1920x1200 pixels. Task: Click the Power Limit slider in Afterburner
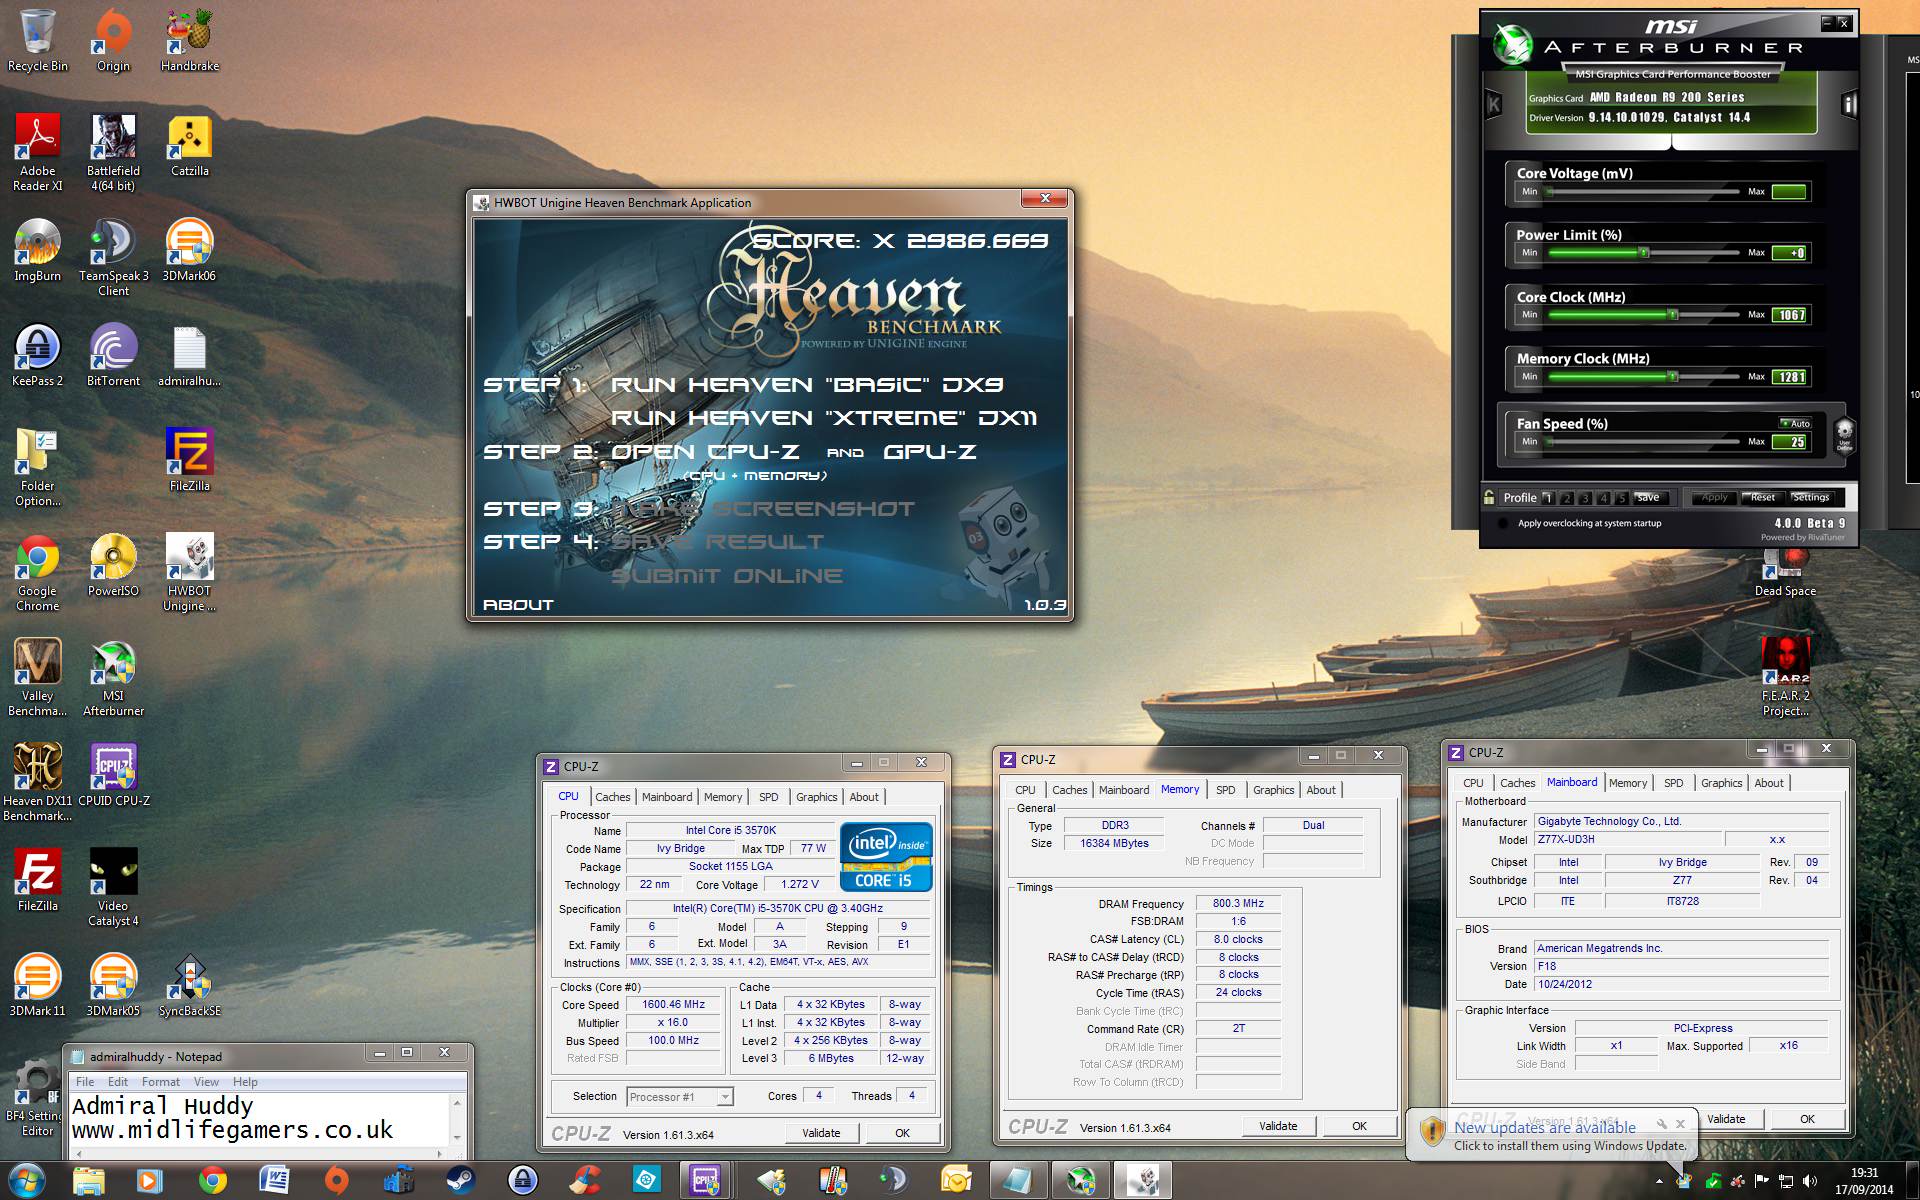click(1644, 253)
